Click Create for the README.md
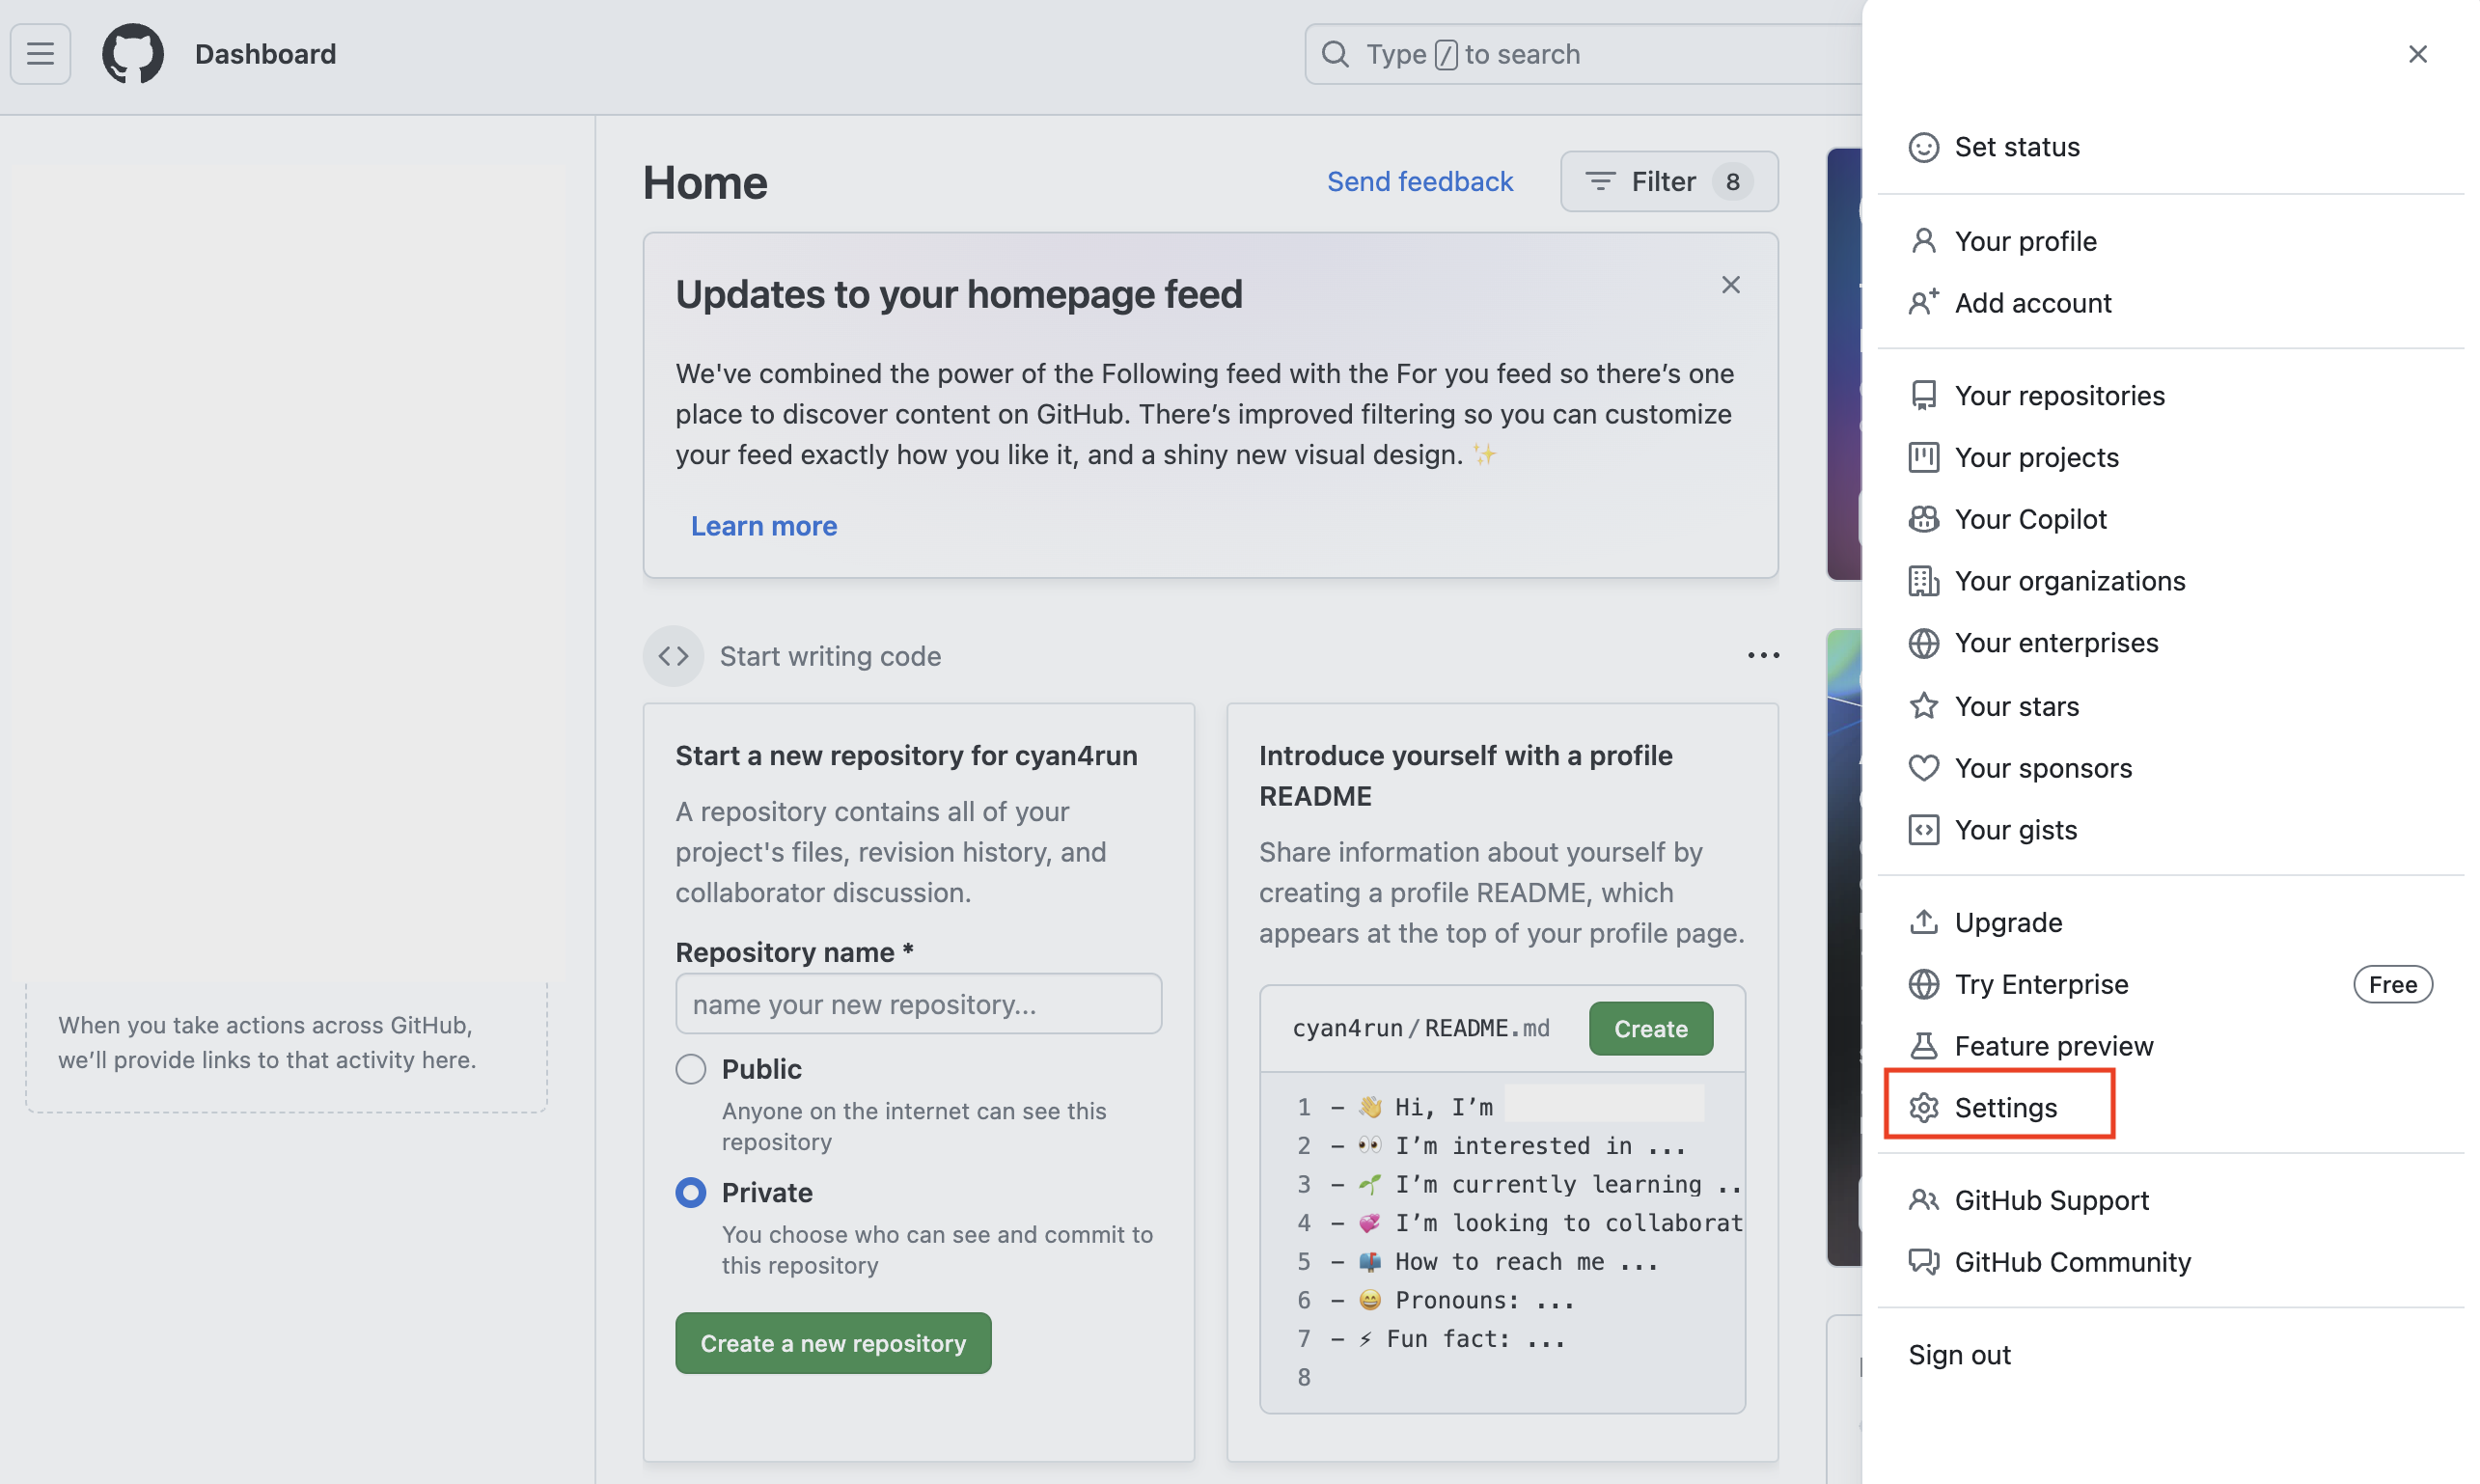 point(1650,1028)
